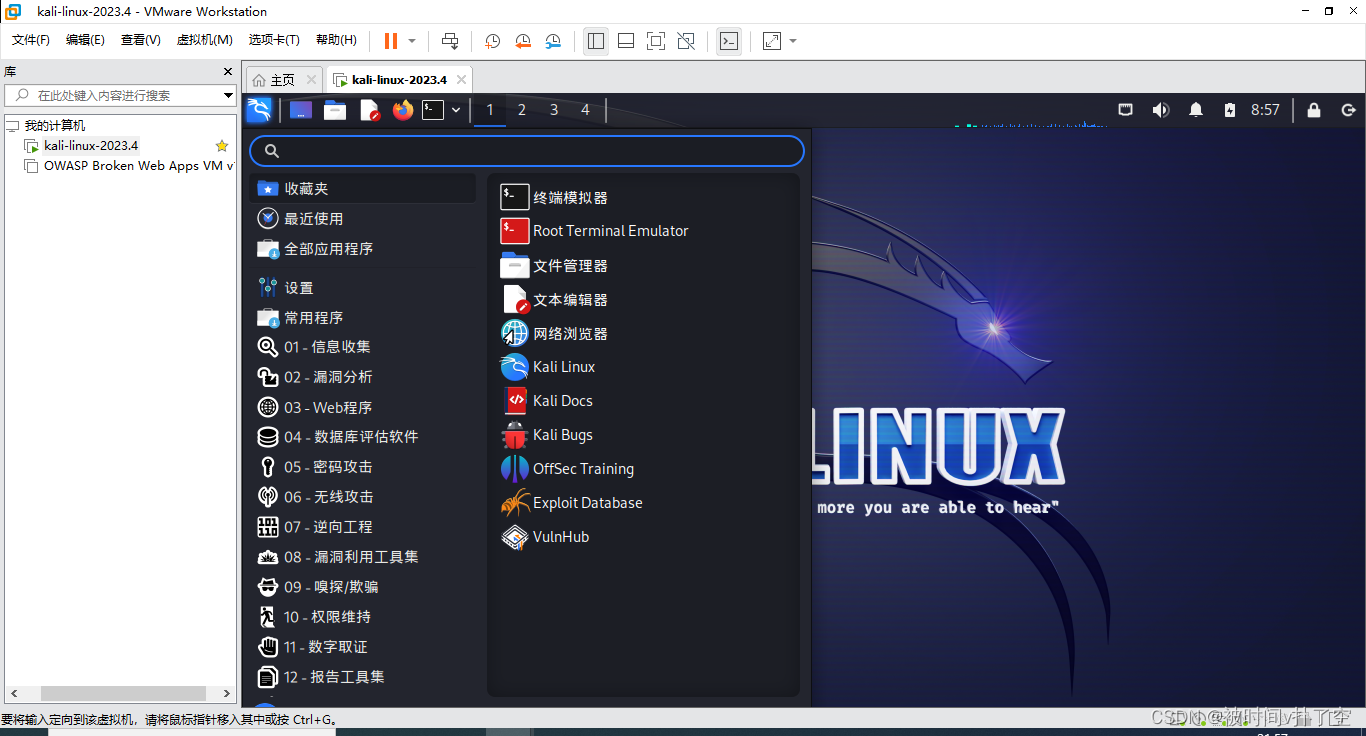Viewport: 1366px width, 736px height.
Task: Switch to workspace 3
Action: (x=554, y=110)
